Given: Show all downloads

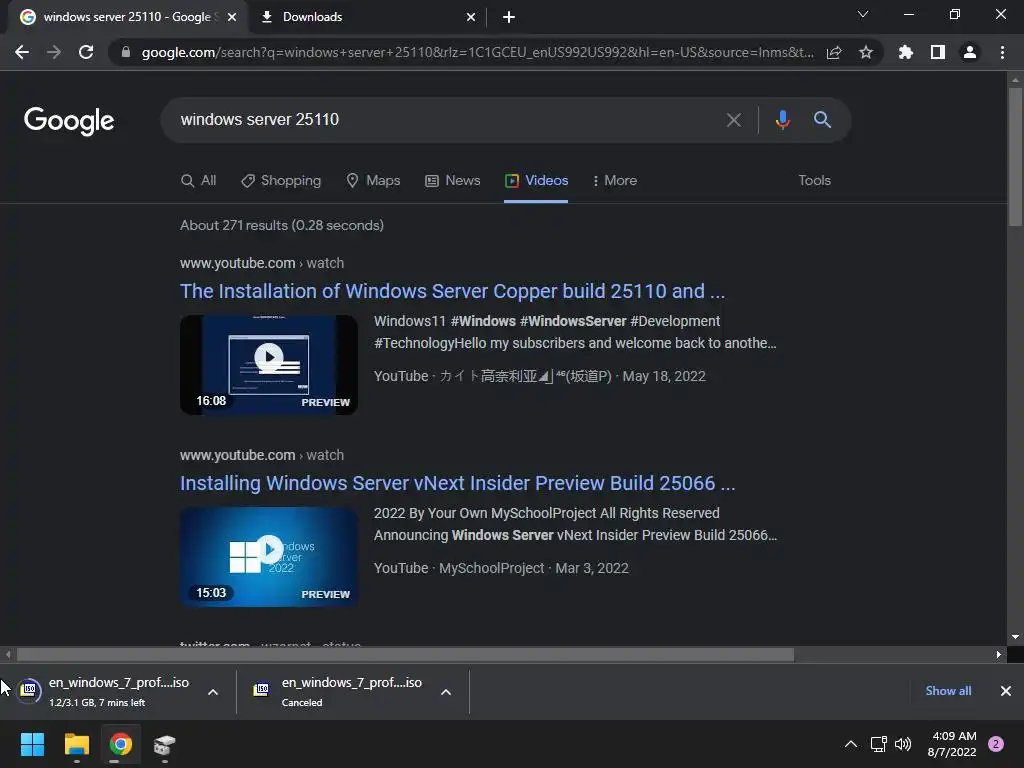Looking at the screenshot, I should point(948,691).
